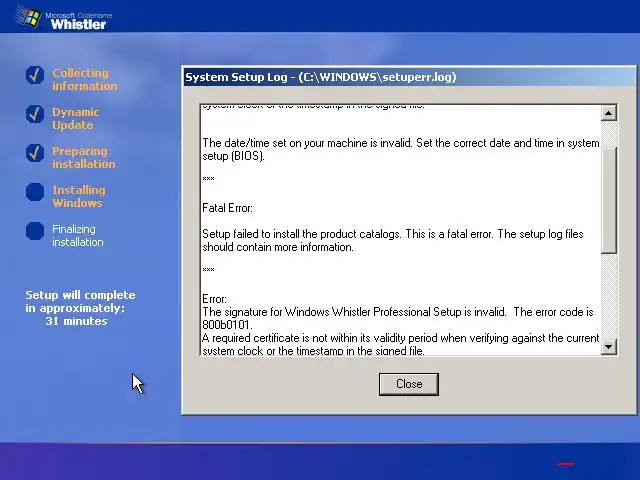This screenshot has width=640, height=480.
Task: Click the 'A required certificate is not within' line
Action: (x=400, y=338)
